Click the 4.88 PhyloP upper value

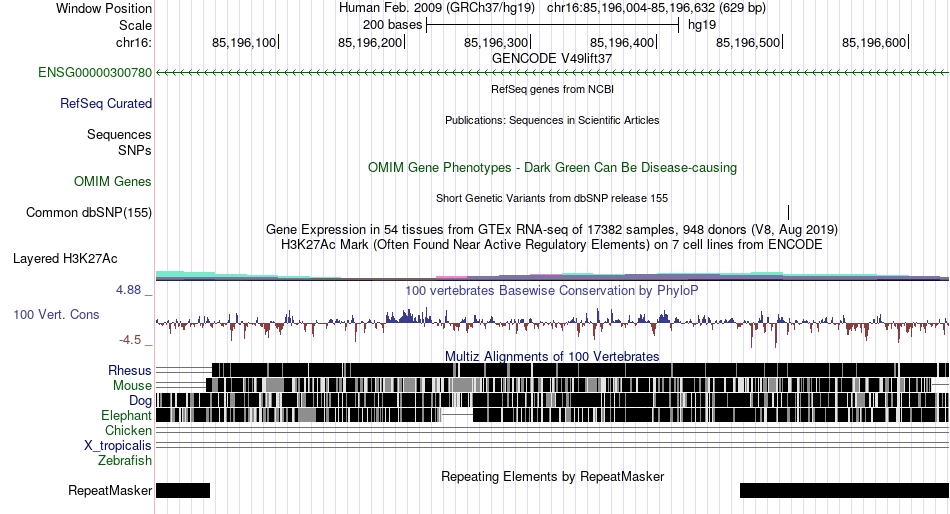(128, 290)
